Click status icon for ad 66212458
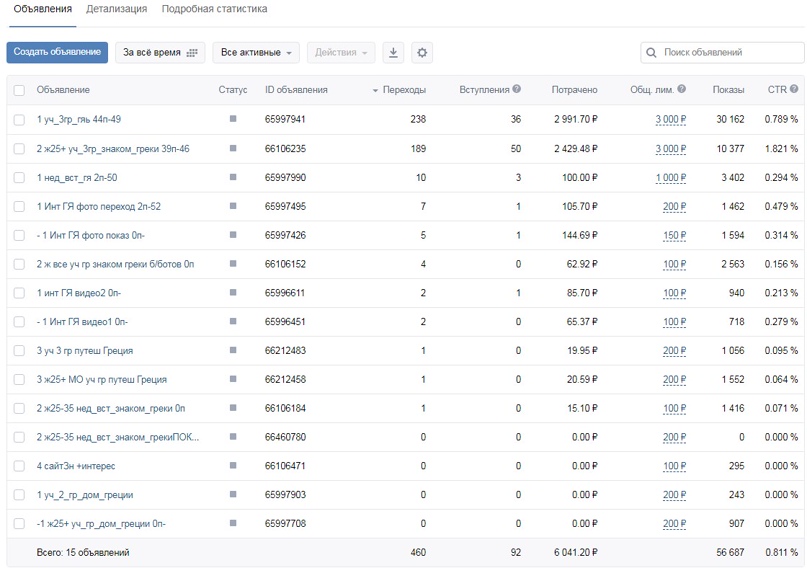 coord(233,379)
